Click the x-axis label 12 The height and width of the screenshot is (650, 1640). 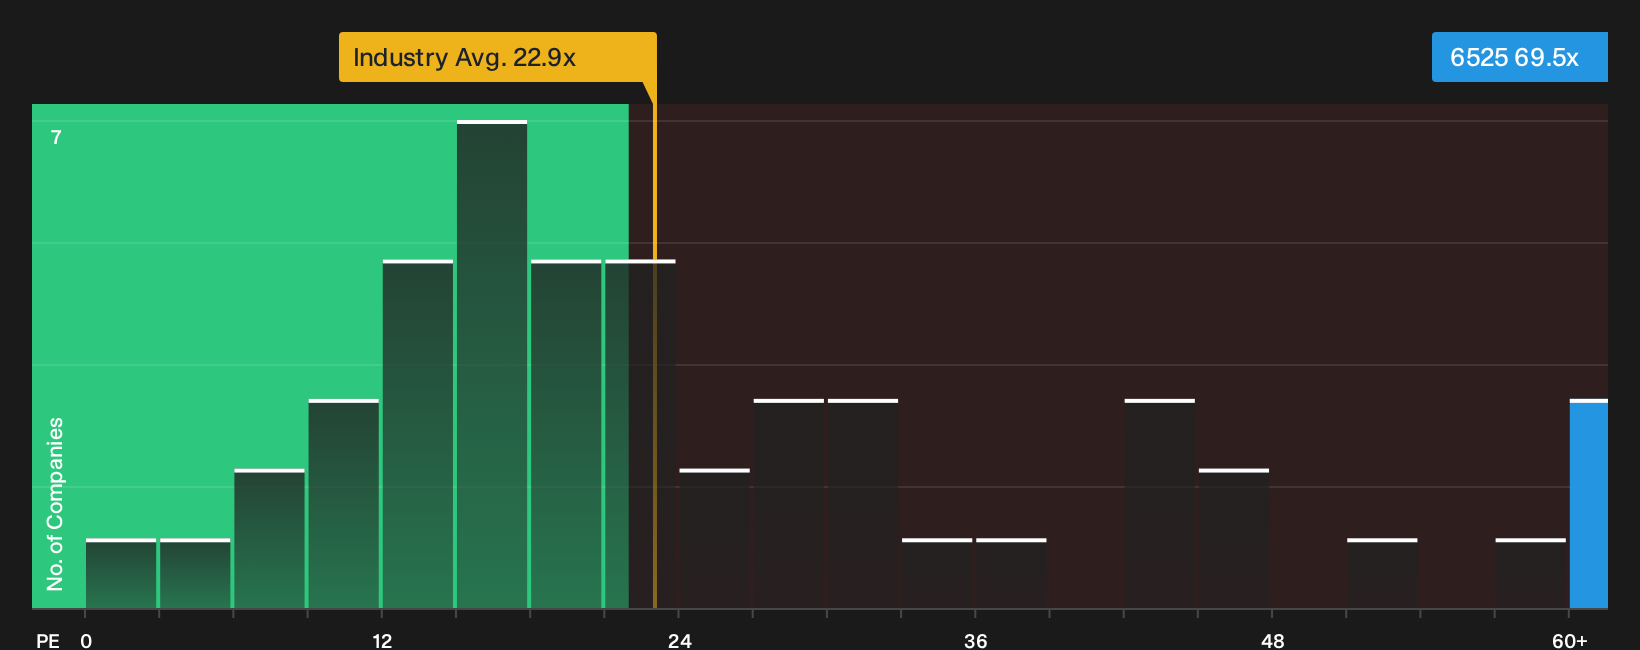(x=382, y=640)
